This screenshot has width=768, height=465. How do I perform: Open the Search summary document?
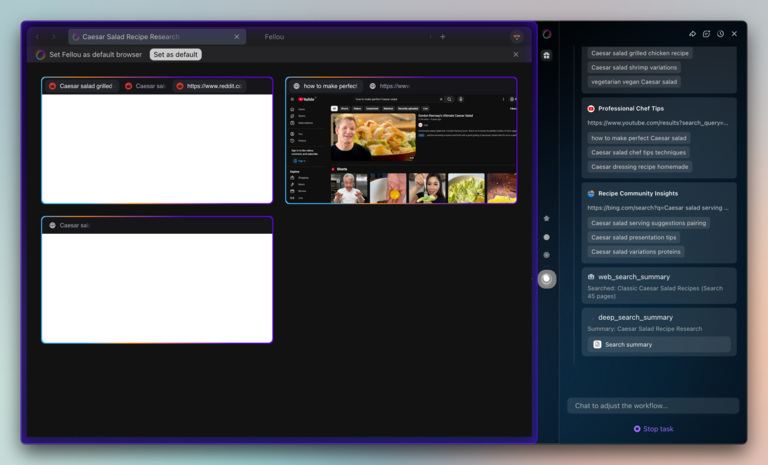(659, 344)
